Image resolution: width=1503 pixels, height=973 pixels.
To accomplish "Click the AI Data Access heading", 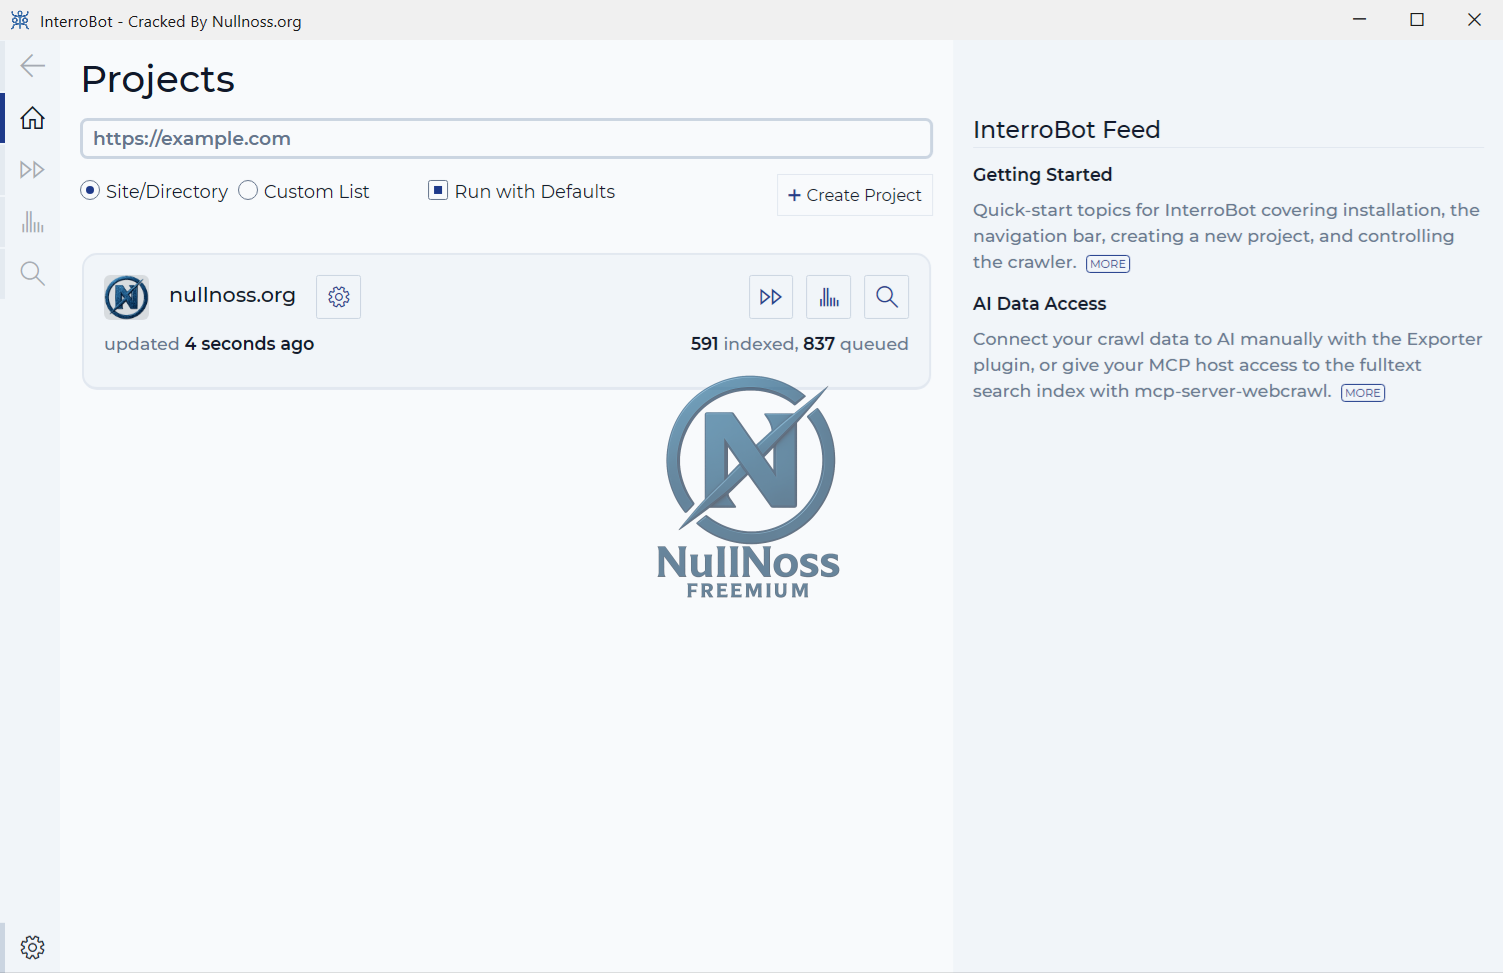I will coord(1039,304).
